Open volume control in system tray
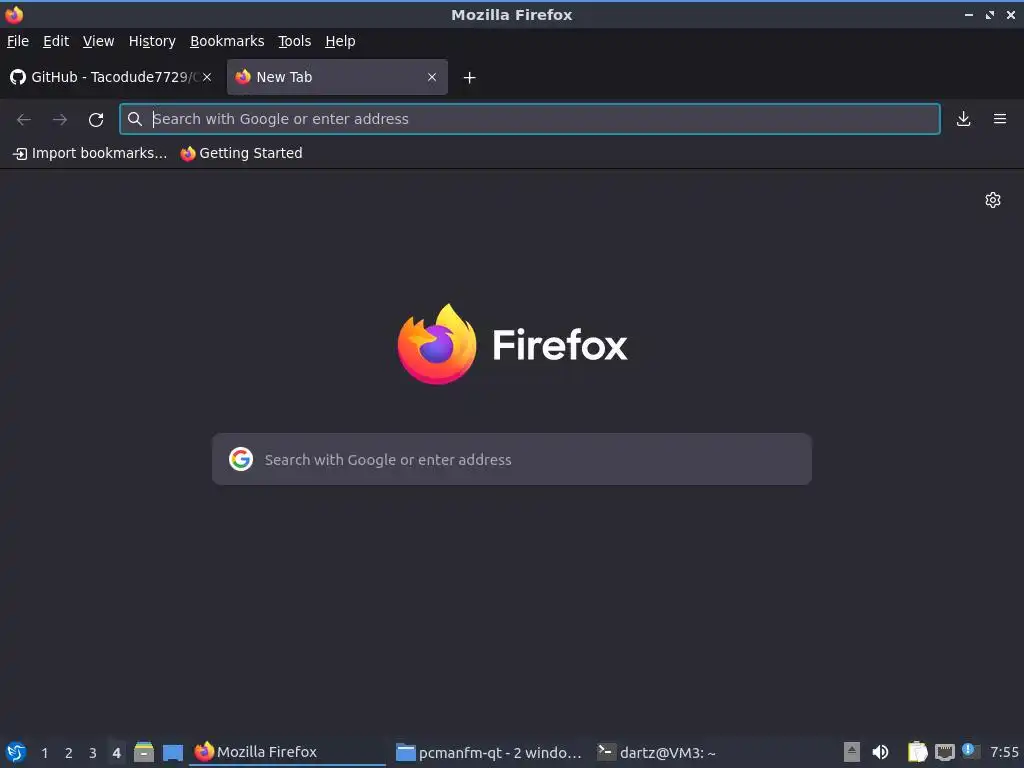 880,752
